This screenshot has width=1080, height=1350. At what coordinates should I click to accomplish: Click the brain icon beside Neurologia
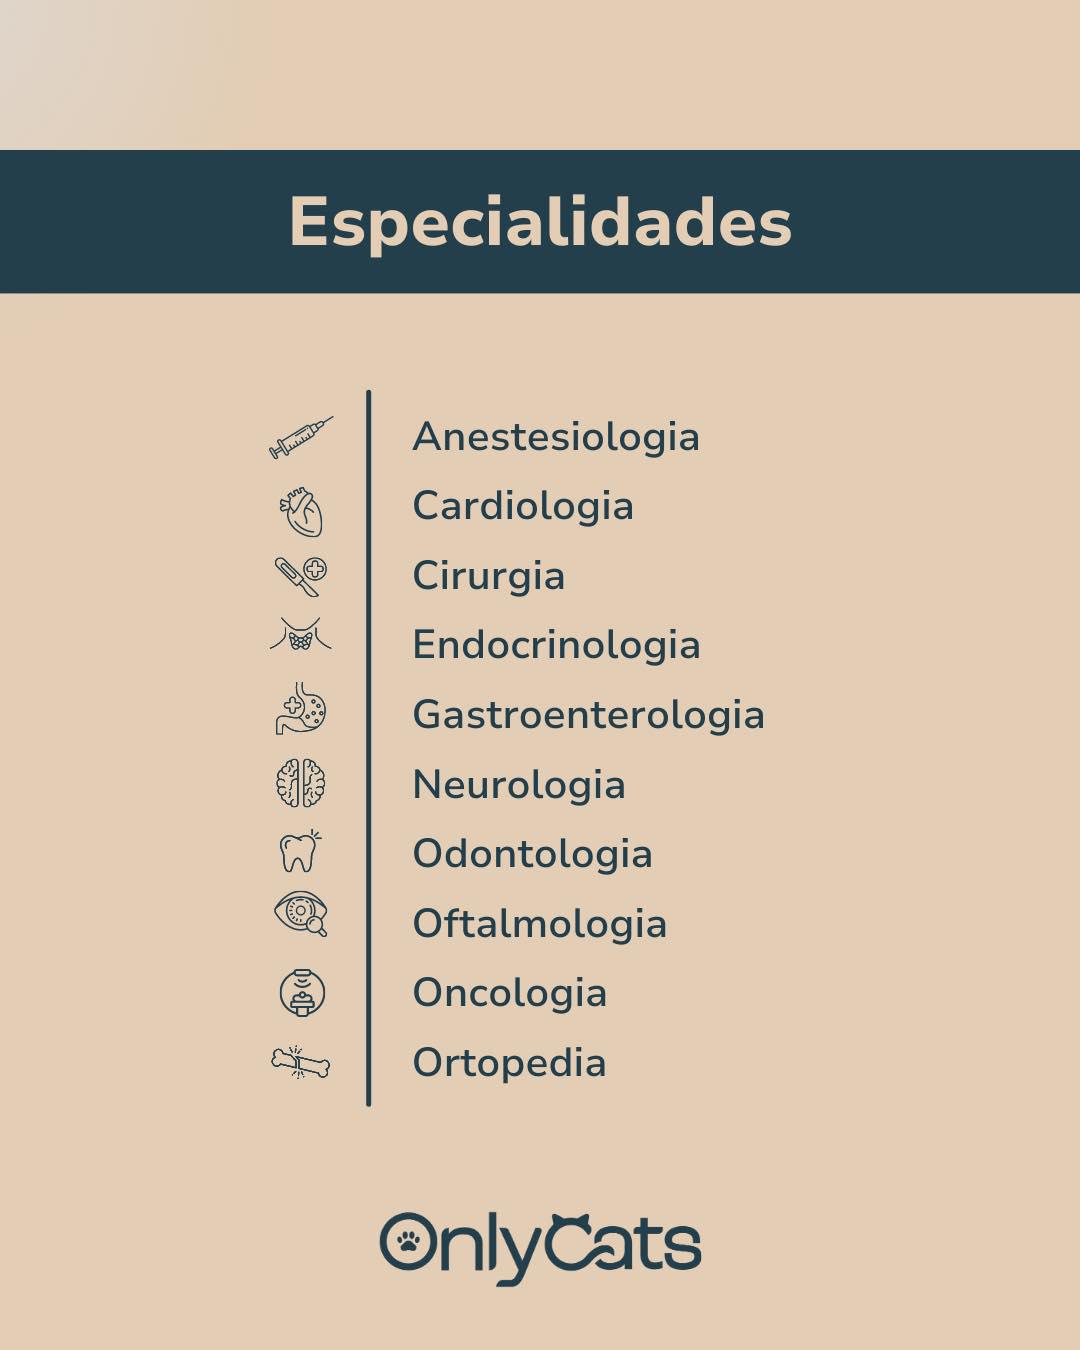(301, 783)
